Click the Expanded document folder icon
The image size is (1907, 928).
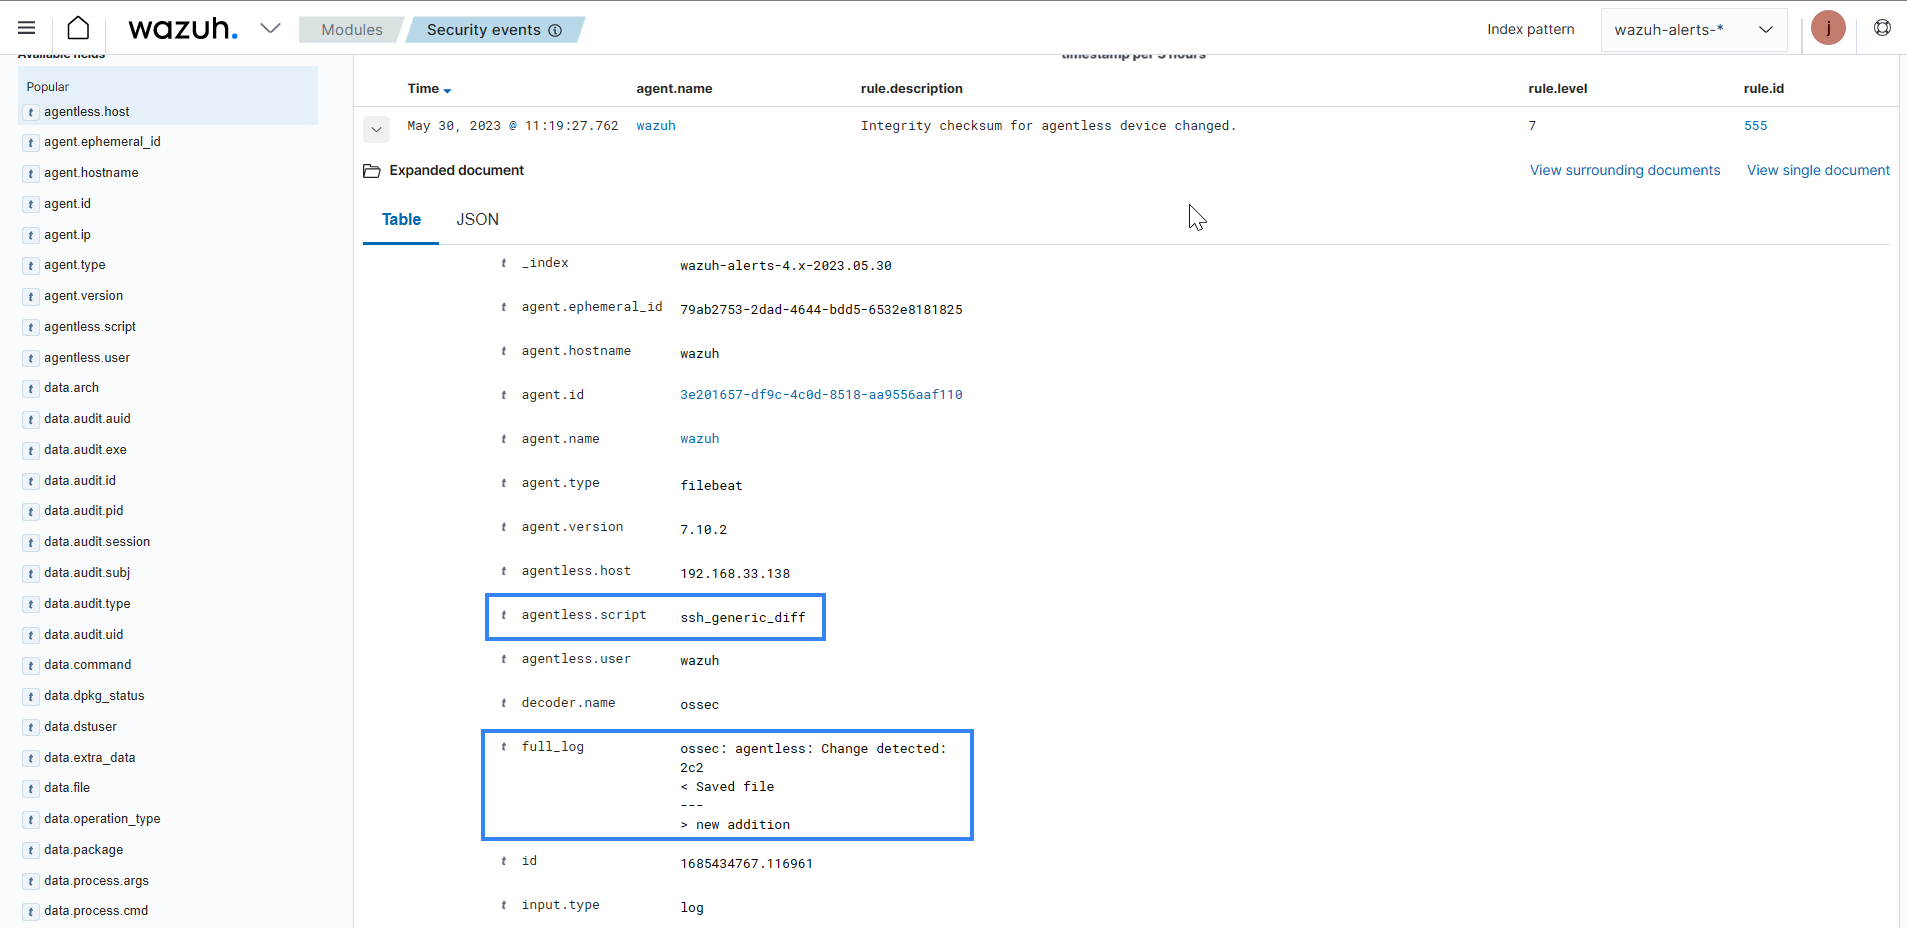[371, 171]
